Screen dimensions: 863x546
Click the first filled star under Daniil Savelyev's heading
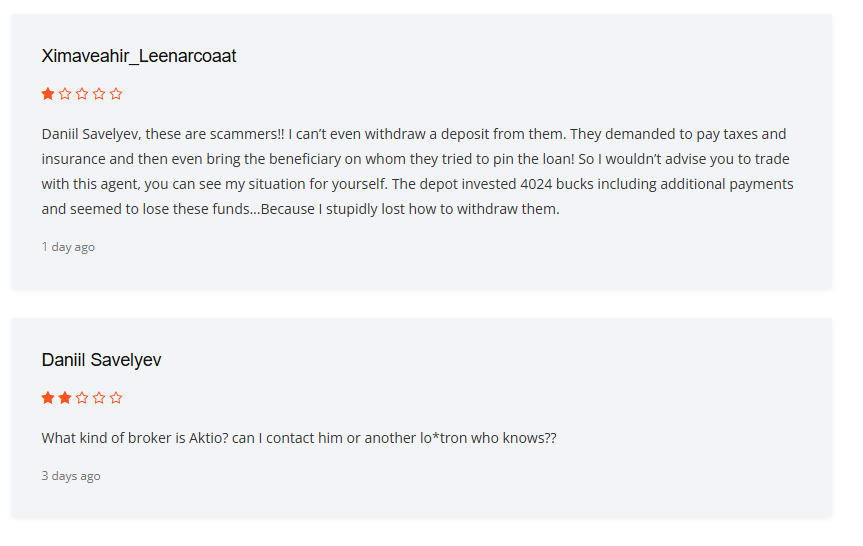pyautogui.click(x=48, y=398)
